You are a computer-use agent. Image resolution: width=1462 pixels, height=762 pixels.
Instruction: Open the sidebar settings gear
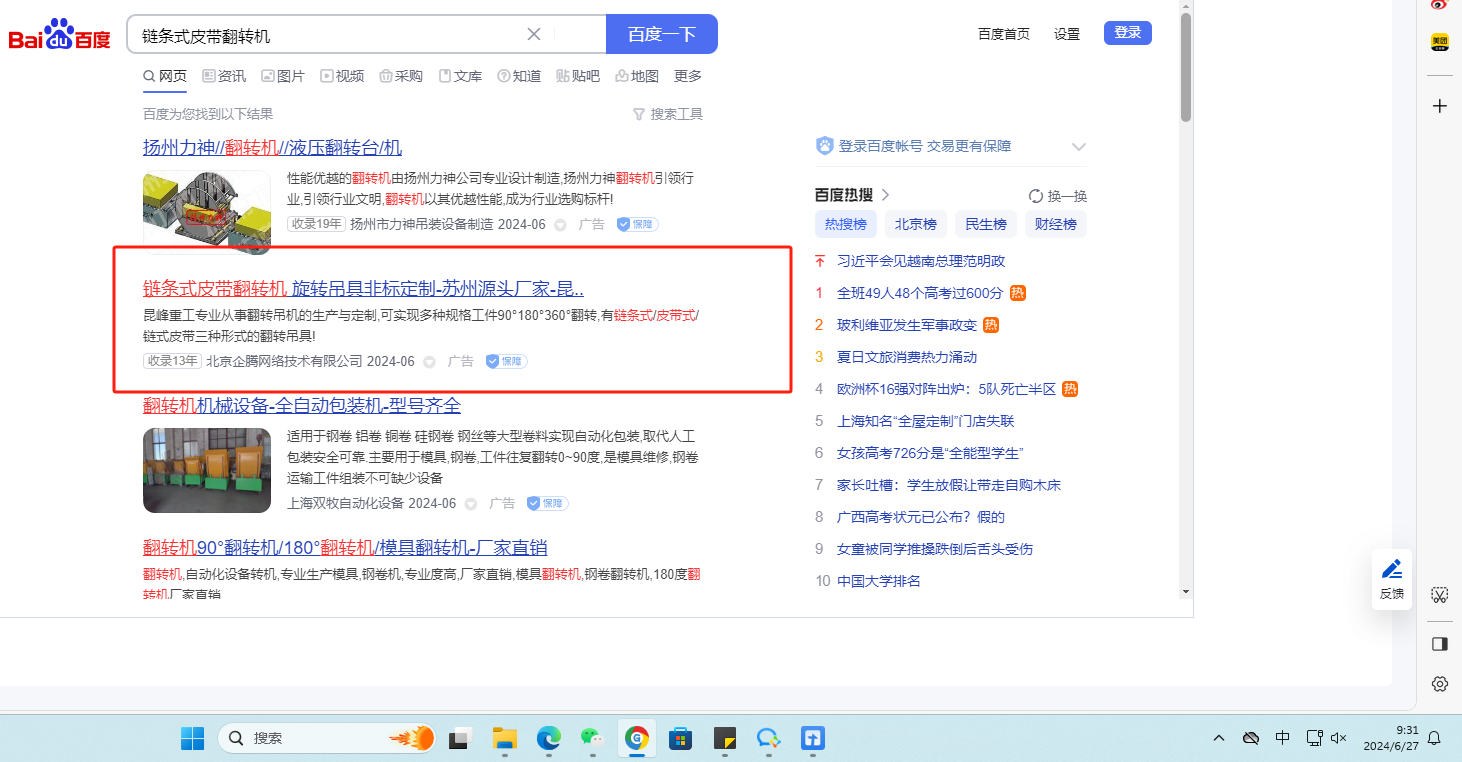1439,684
